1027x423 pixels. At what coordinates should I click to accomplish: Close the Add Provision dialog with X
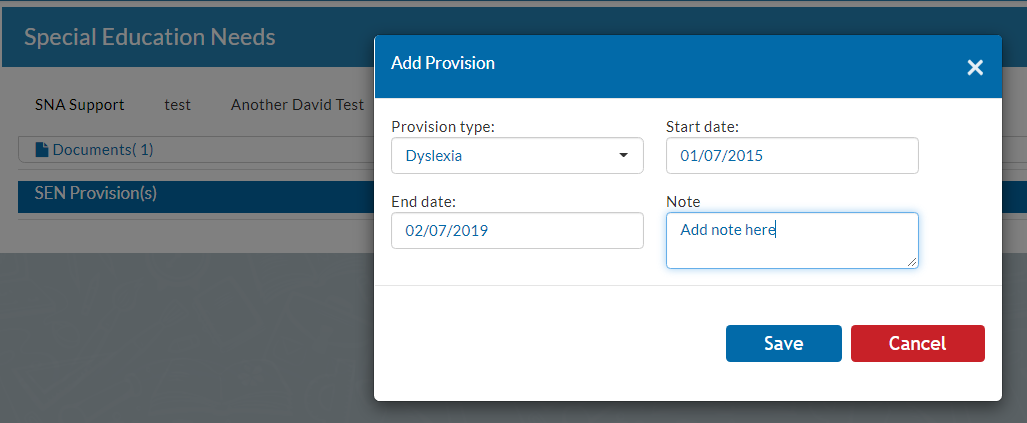coord(975,67)
